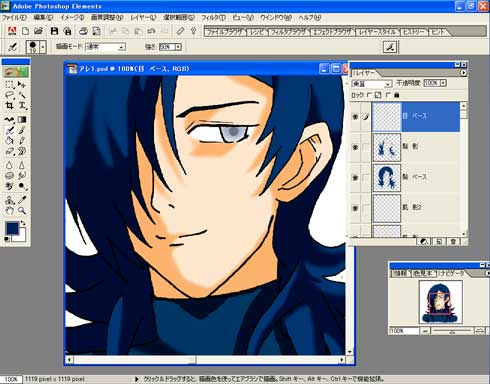Select the Pencil tool
This screenshot has height=384, width=490.
(x=22, y=141)
